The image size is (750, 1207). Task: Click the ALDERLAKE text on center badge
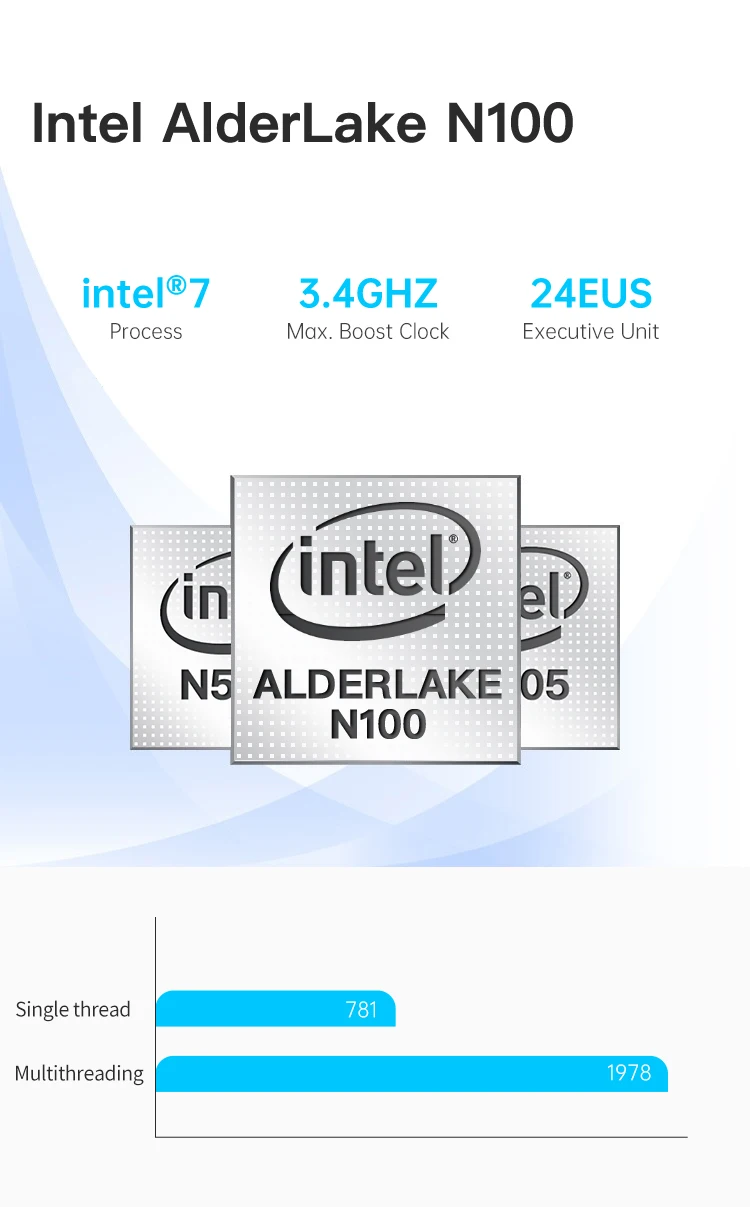(x=377, y=685)
